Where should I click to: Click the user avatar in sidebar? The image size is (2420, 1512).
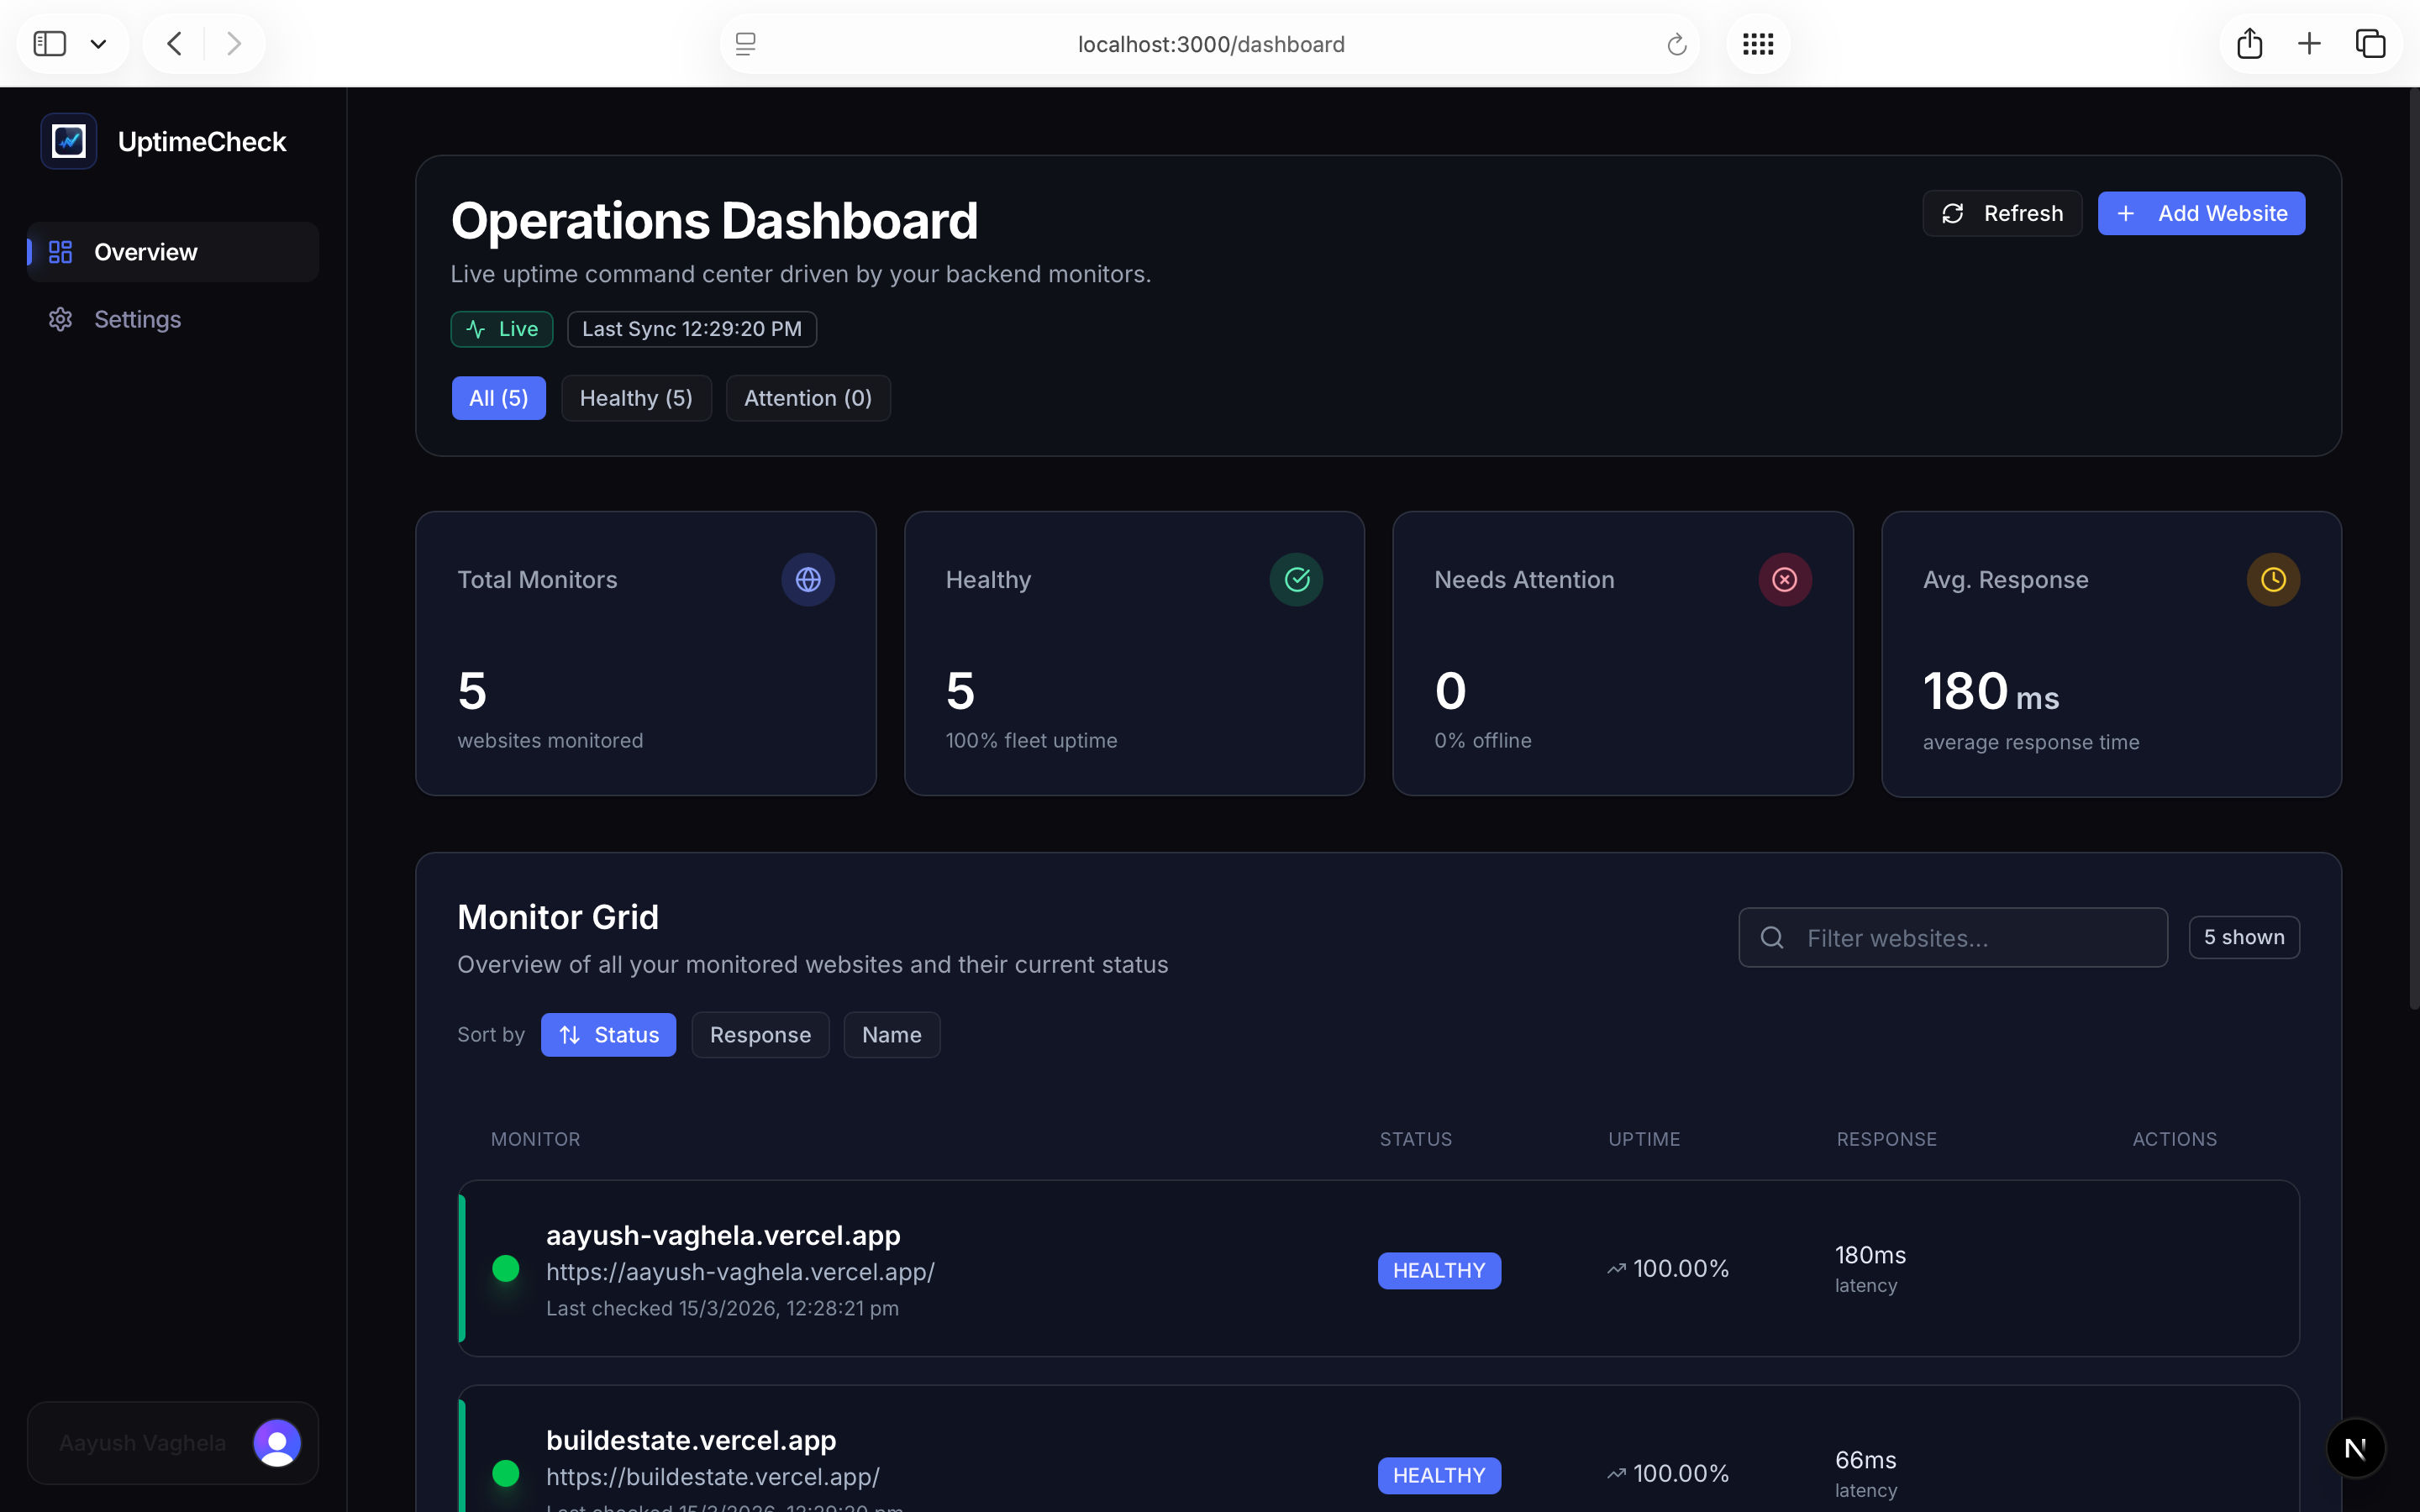[x=277, y=1442]
